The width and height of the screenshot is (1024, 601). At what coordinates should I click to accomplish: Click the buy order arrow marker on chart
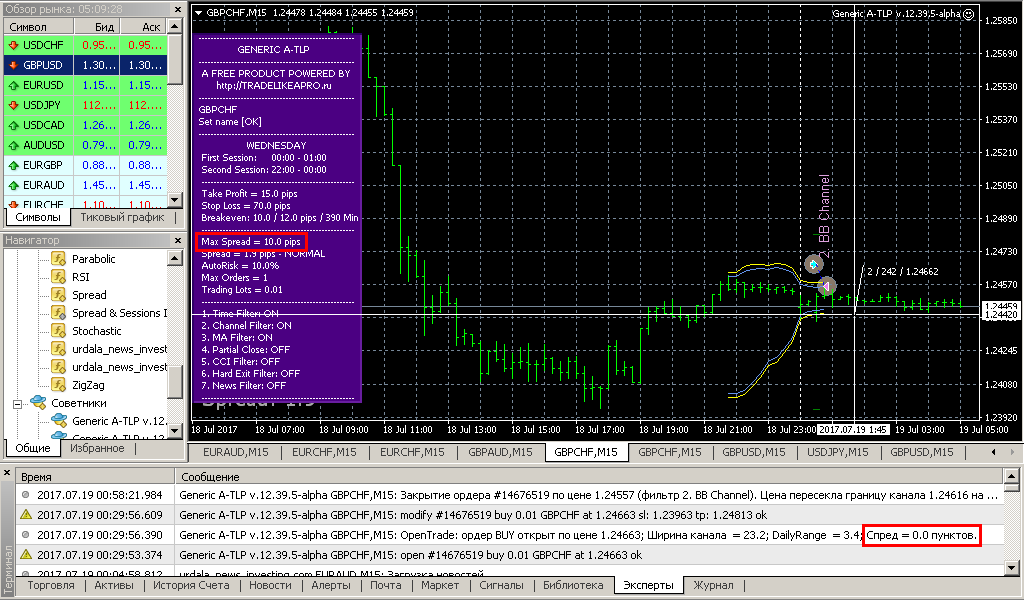[x=814, y=265]
